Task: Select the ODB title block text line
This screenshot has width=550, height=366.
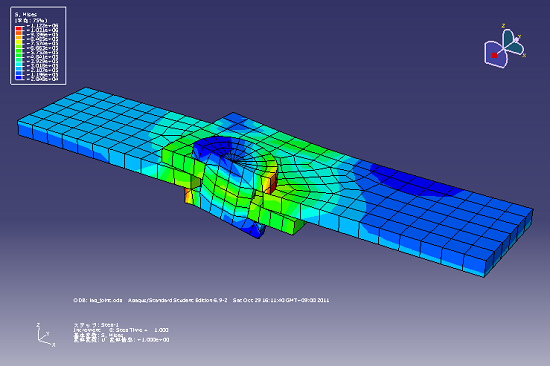Action: (x=201, y=300)
